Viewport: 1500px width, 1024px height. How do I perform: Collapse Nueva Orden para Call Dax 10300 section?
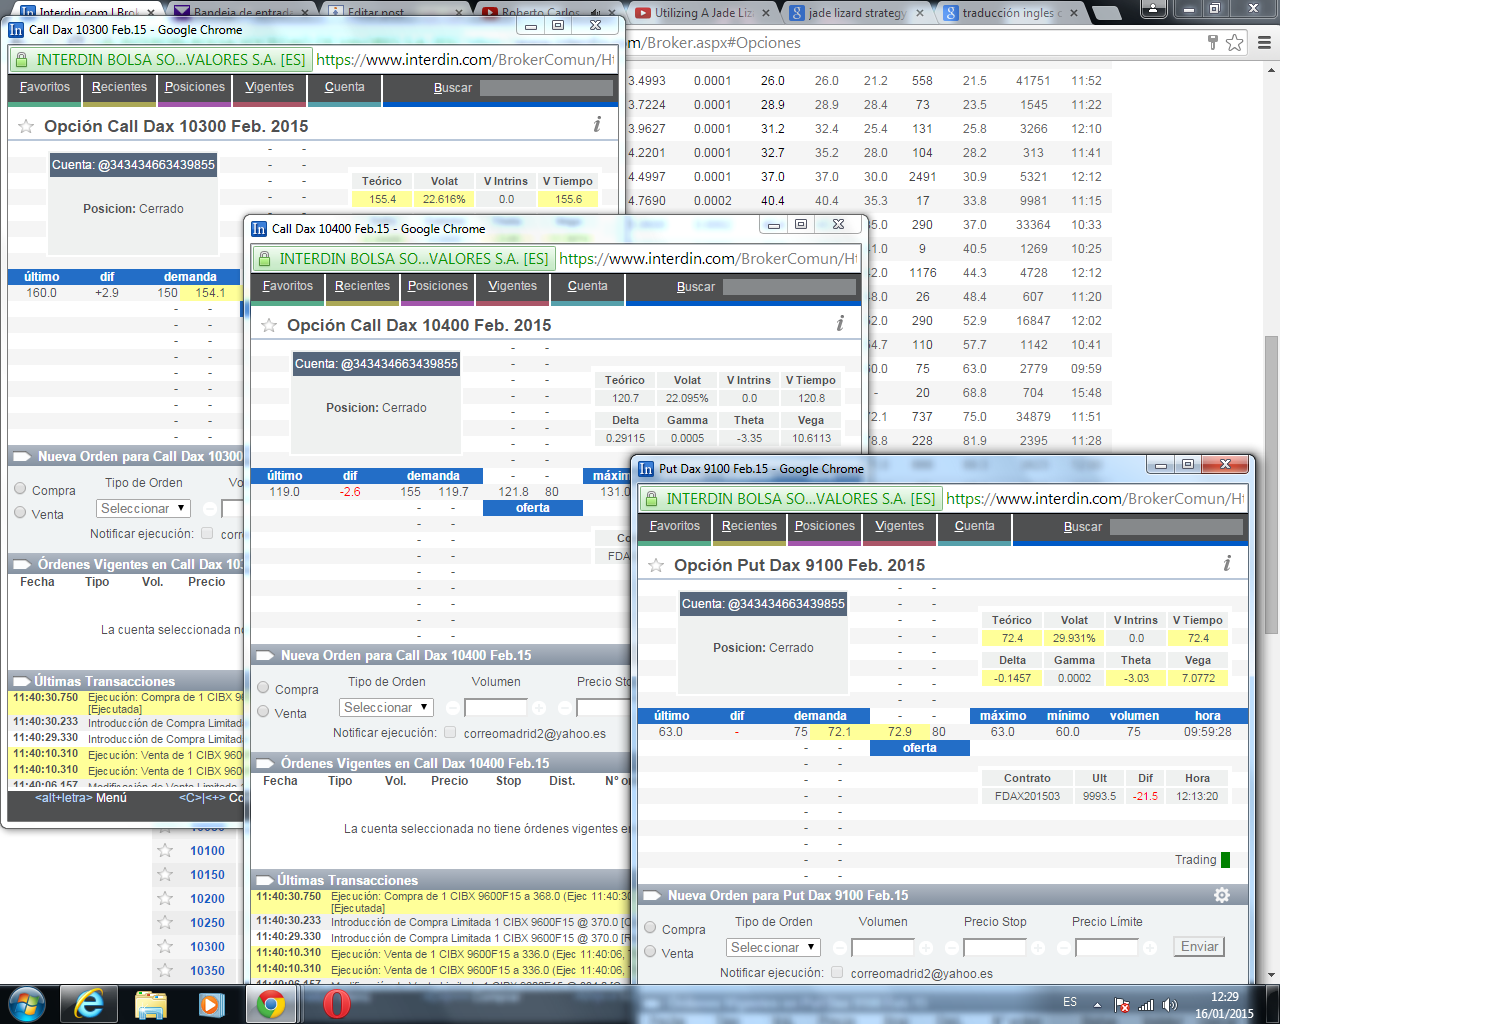(21, 457)
